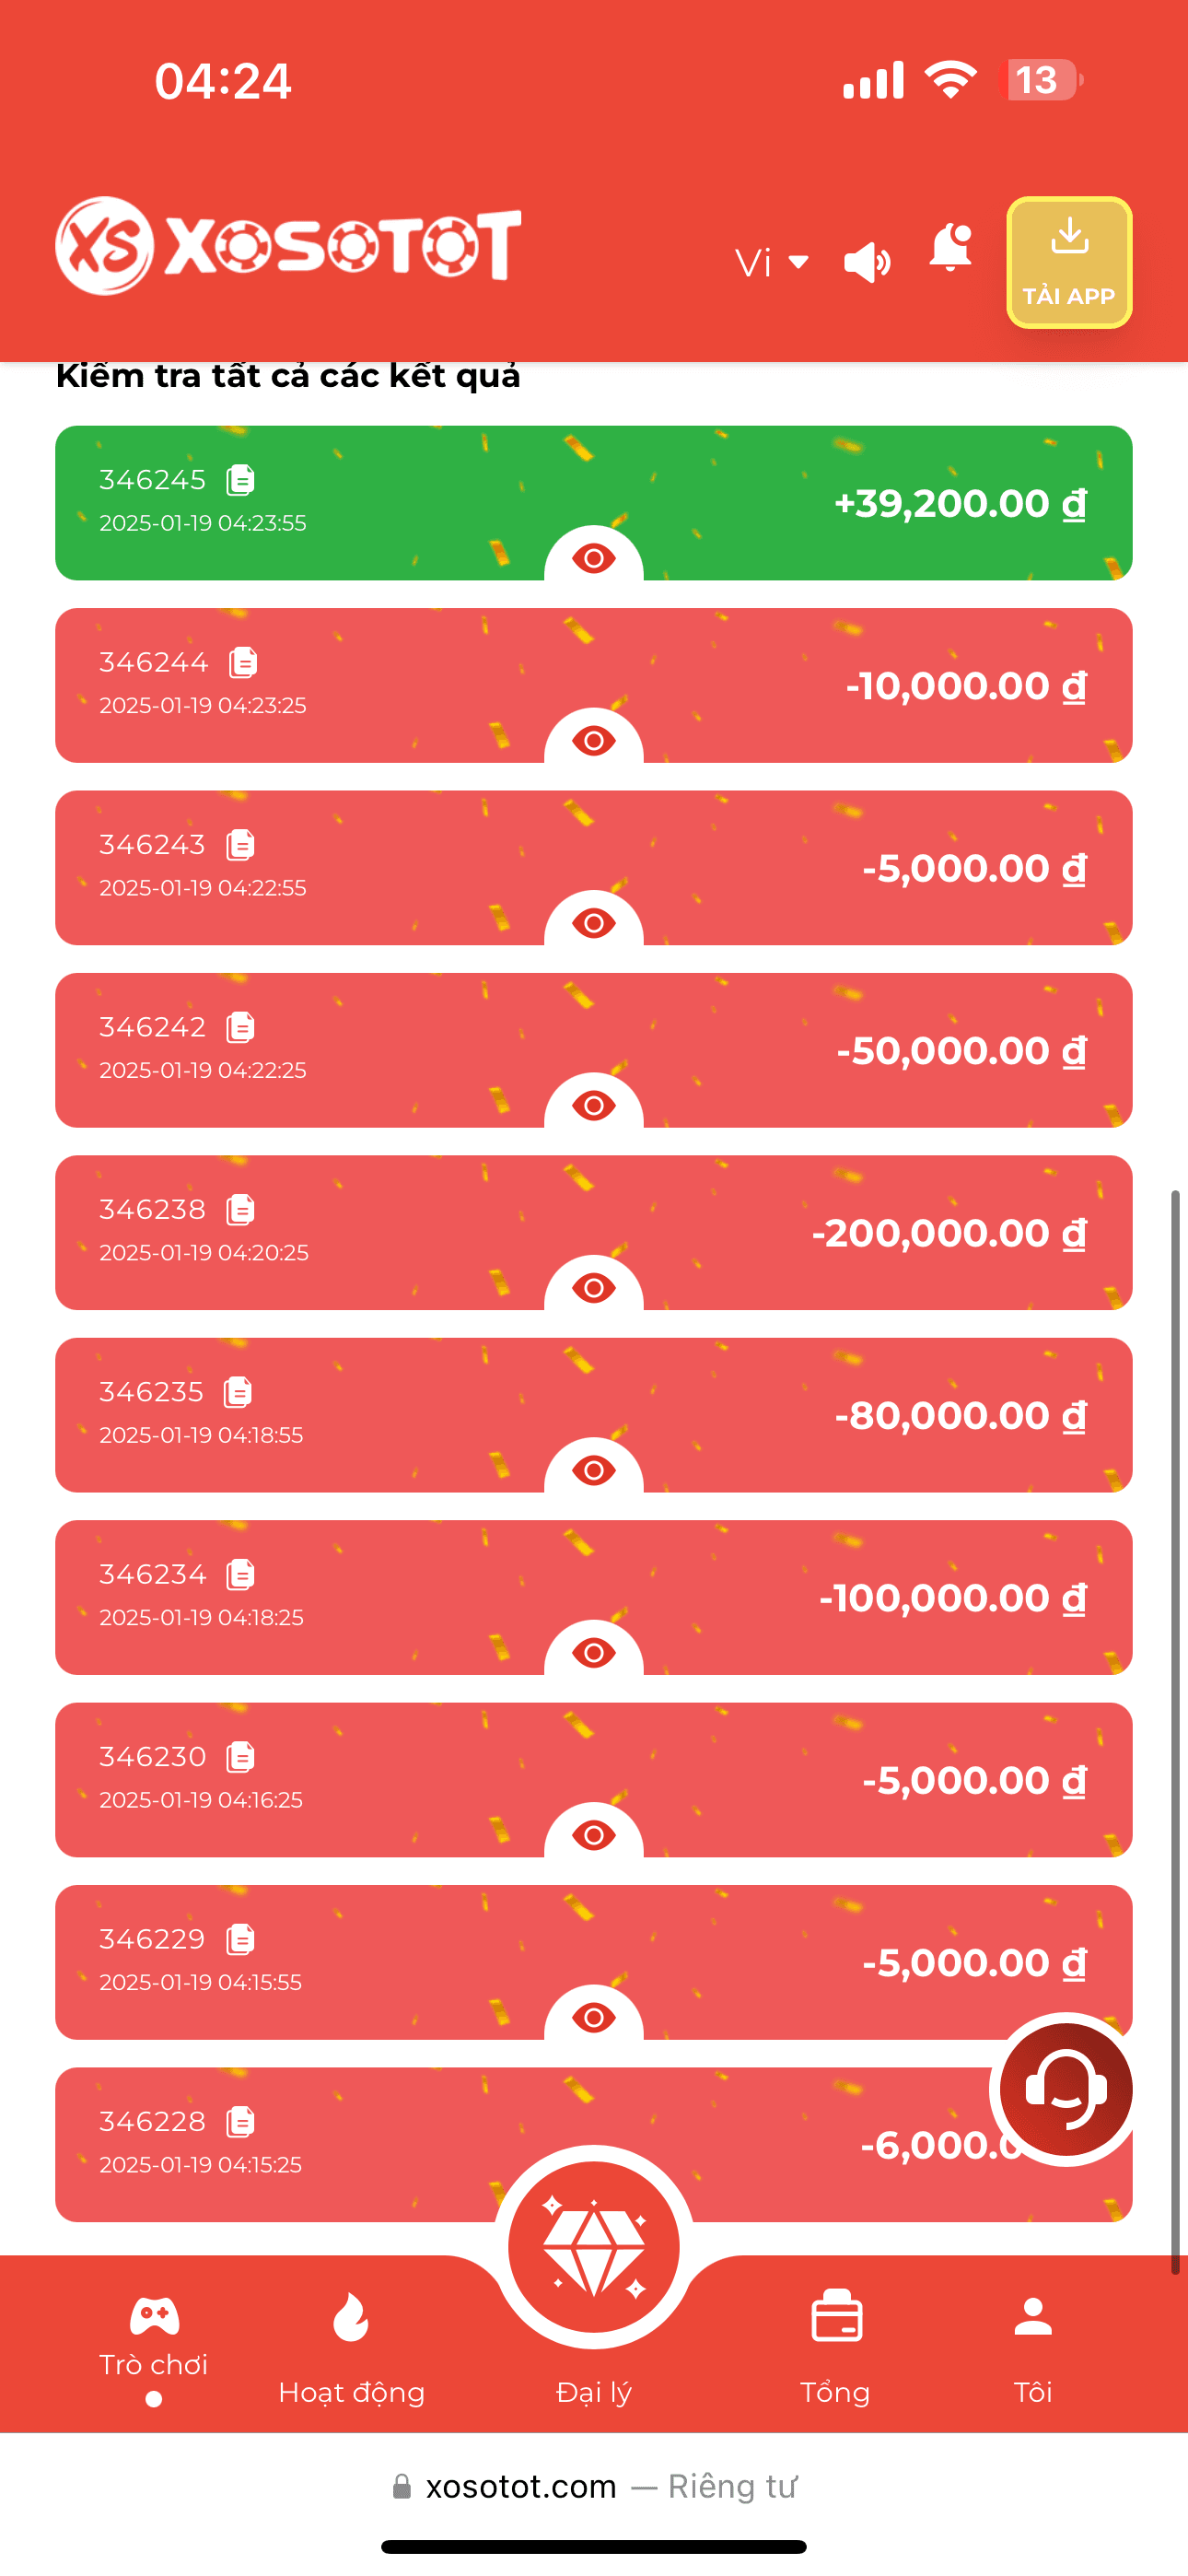Open the Đại lý diamond button
This screenshot has width=1188, height=2576.
[x=593, y=2247]
